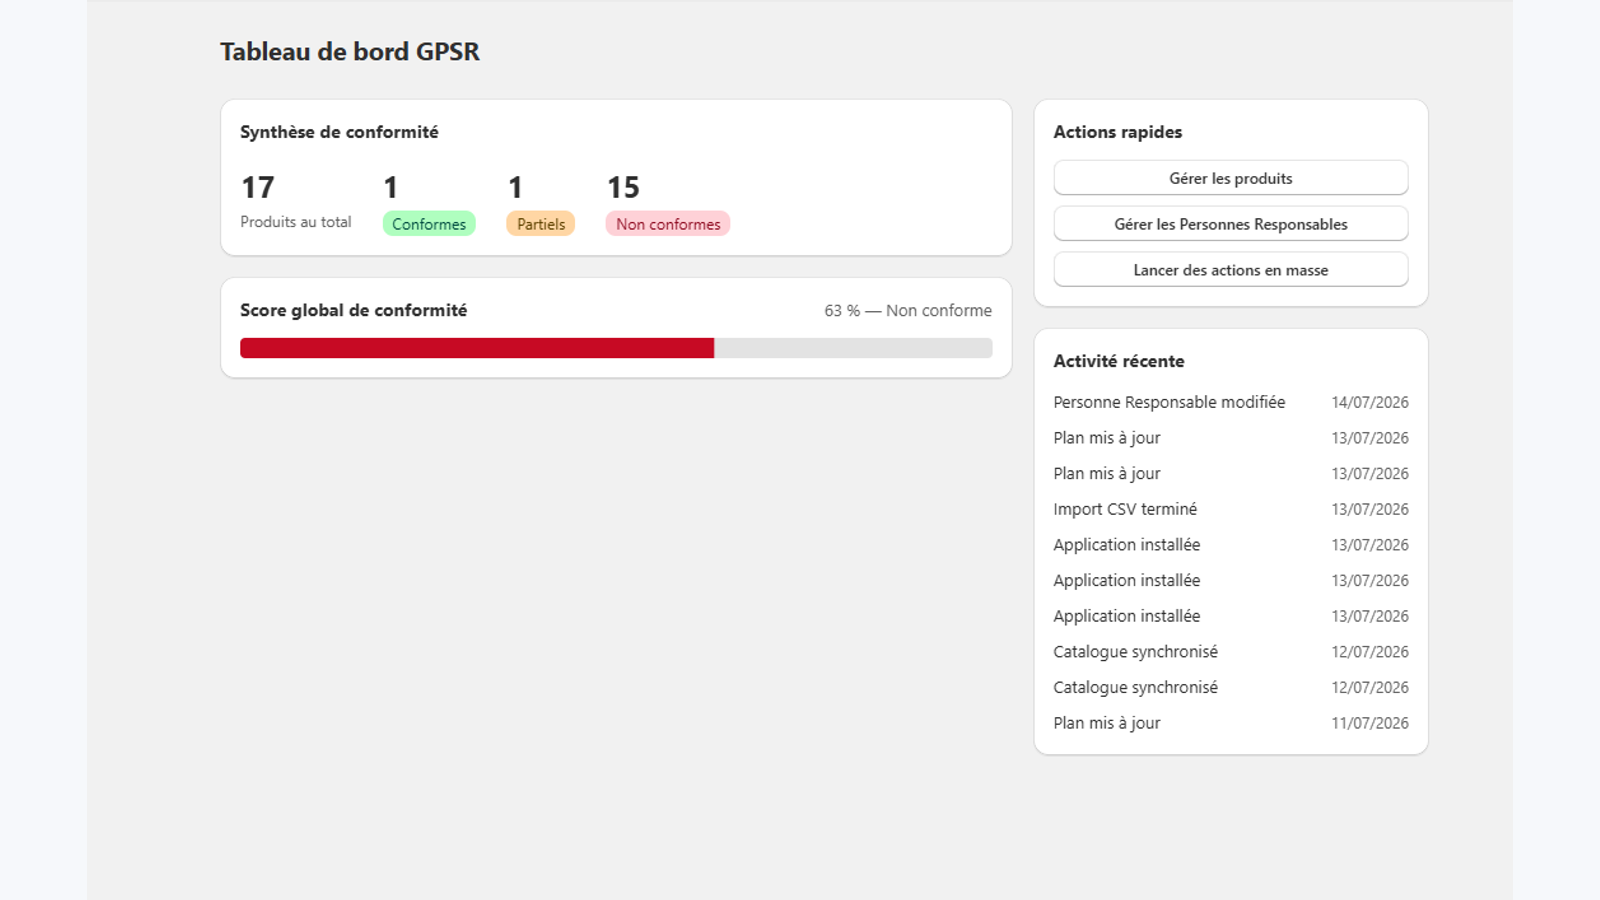Launch Lancer des actions en masse
This screenshot has width=1600, height=900.
[x=1230, y=270]
